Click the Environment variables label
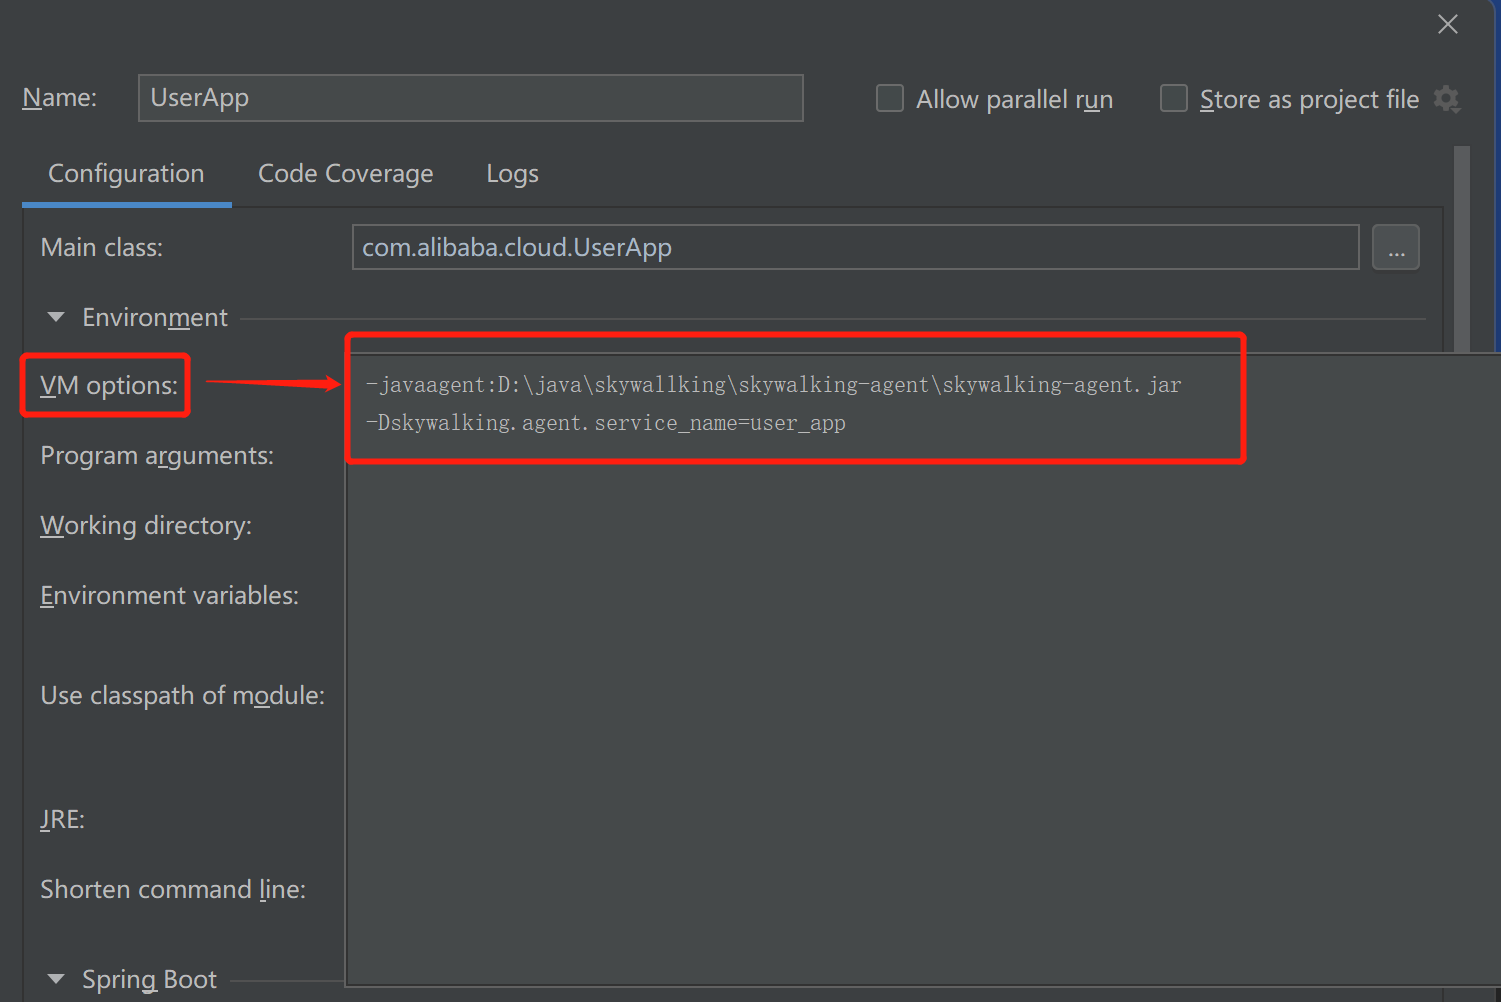The width and height of the screenshot is (1501, 1002). point(170,596)
